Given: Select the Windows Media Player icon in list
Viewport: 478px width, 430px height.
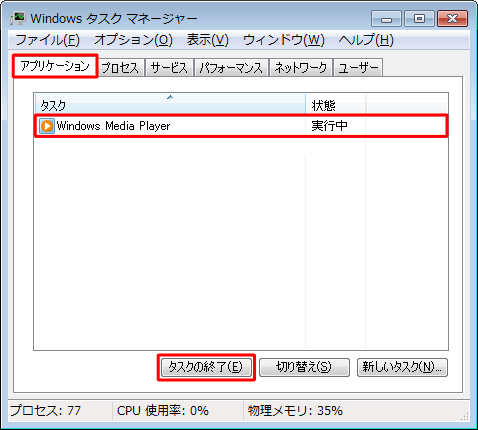Looking at the screenshot, I should coord(47,126).
